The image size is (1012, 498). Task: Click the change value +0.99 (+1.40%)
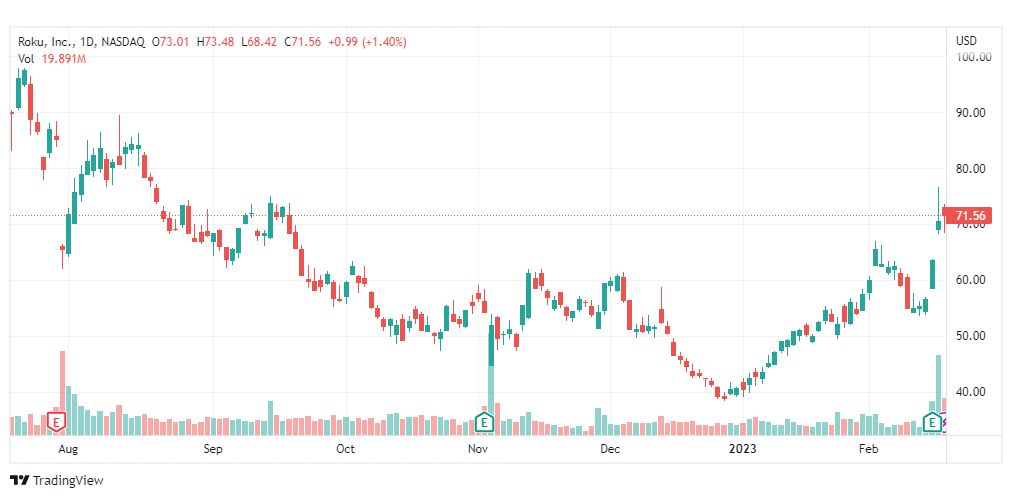pos(367,42)
